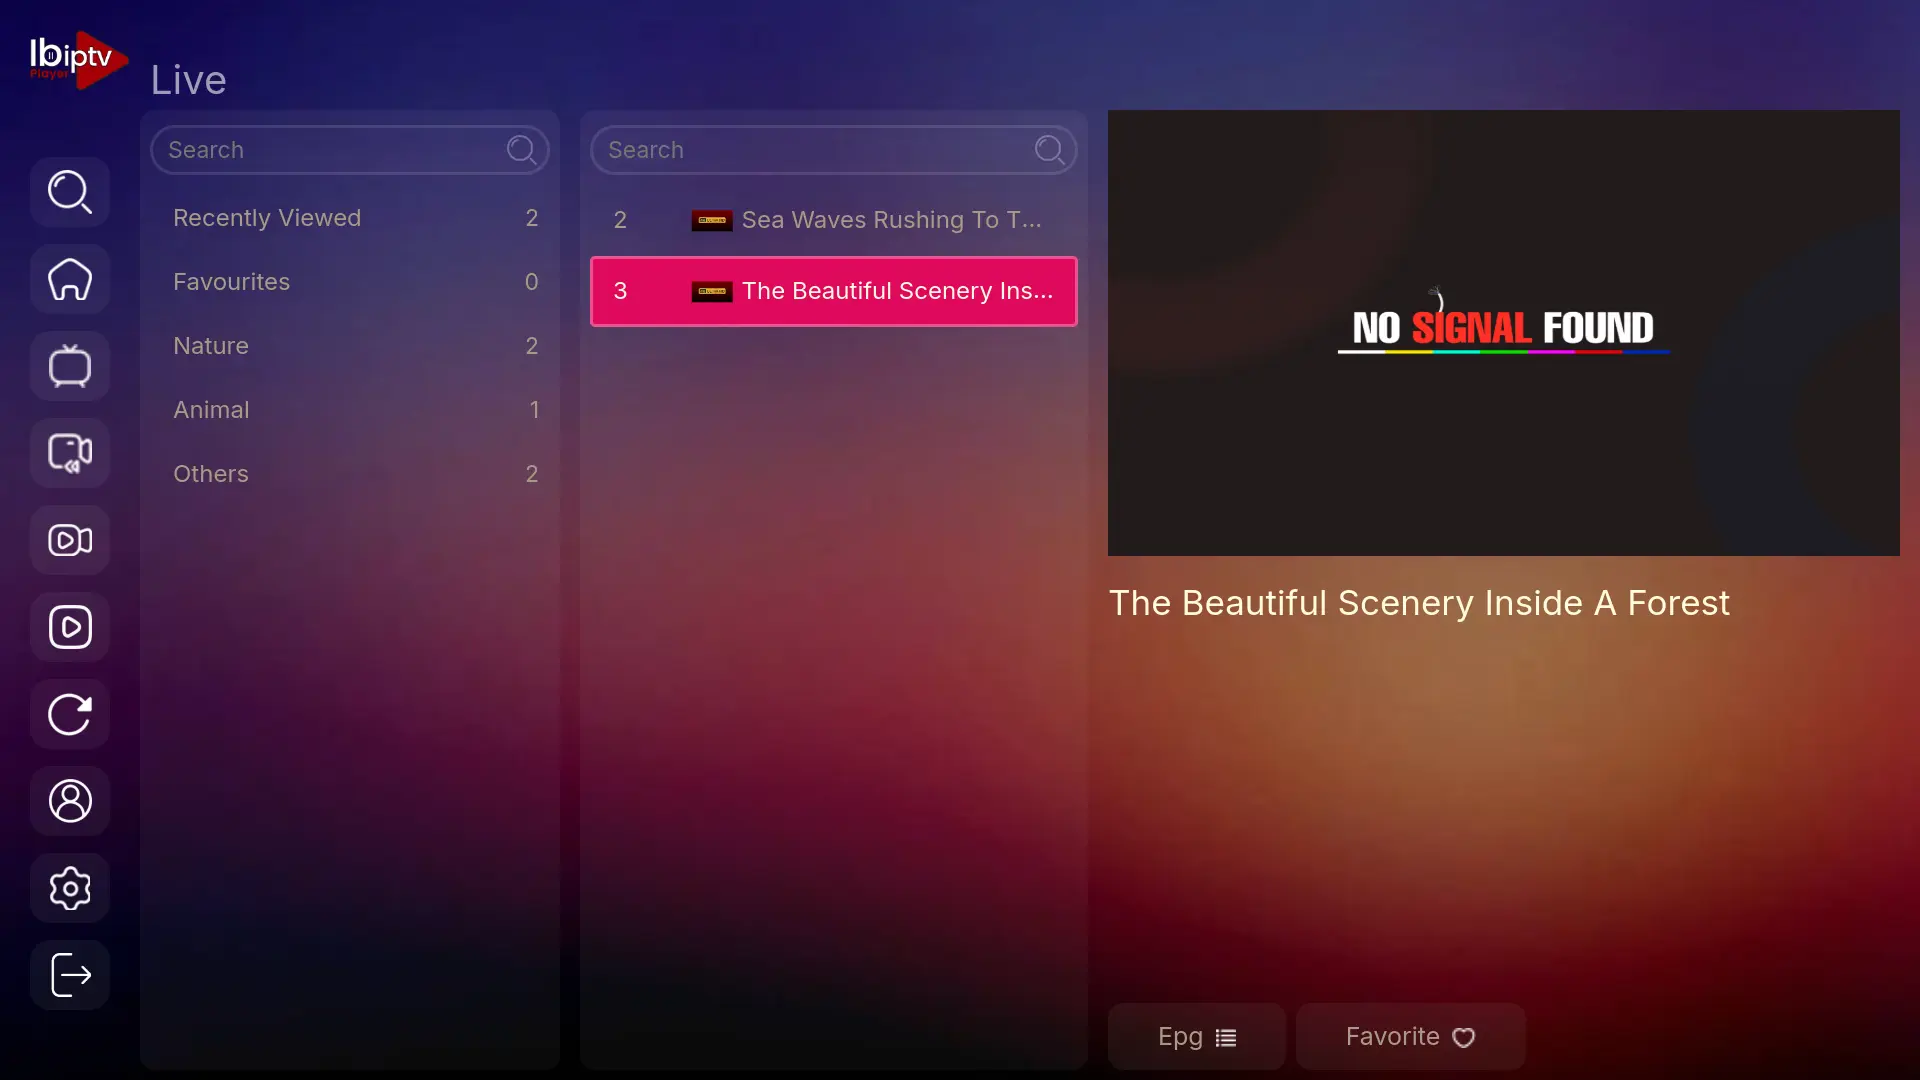
Task: Click the logout exit icon
Action: (70, 975)
